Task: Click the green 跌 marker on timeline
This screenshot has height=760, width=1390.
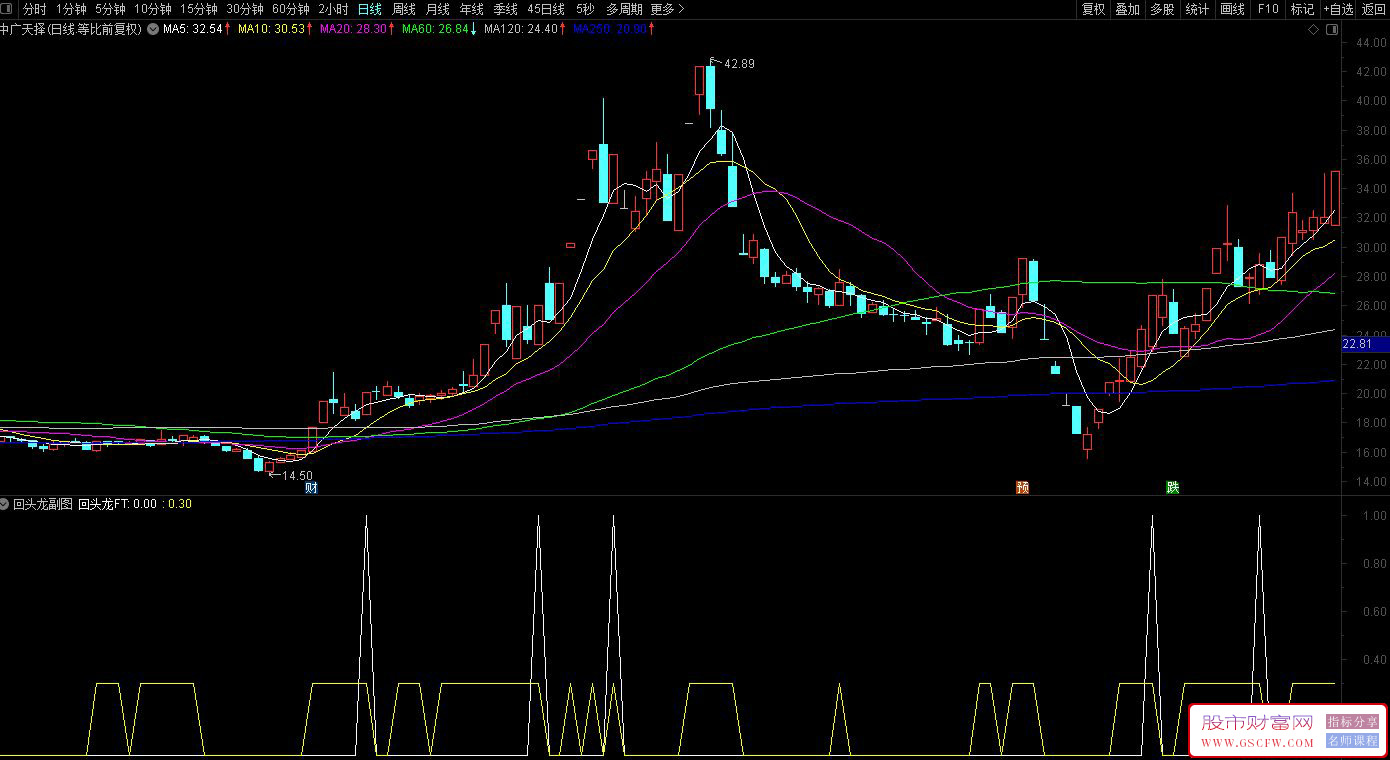Action: click(x=1172, y=488)
